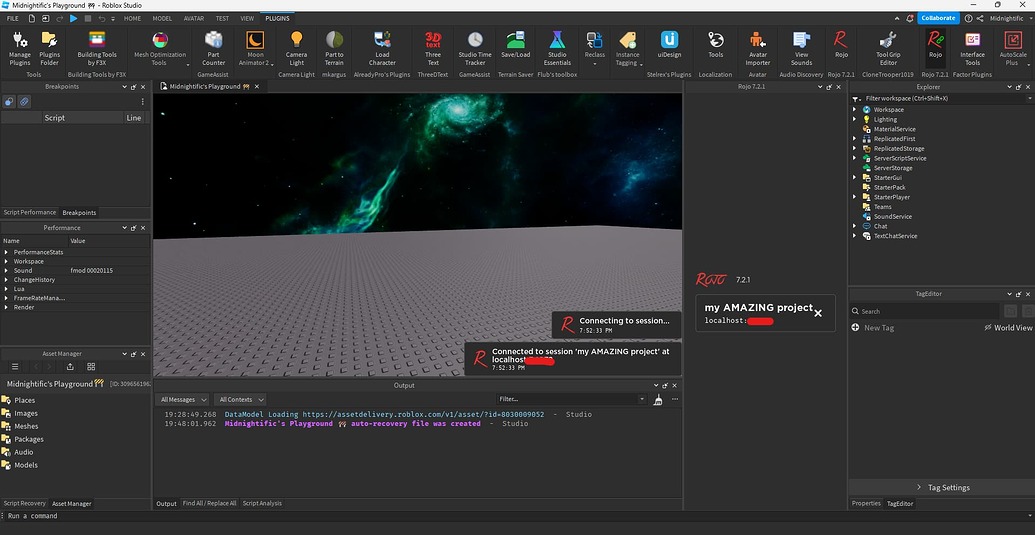Launch Moon Animator 2
Image resolution: width=1035 pixels, height=535 pixels.
click(255, 48)
